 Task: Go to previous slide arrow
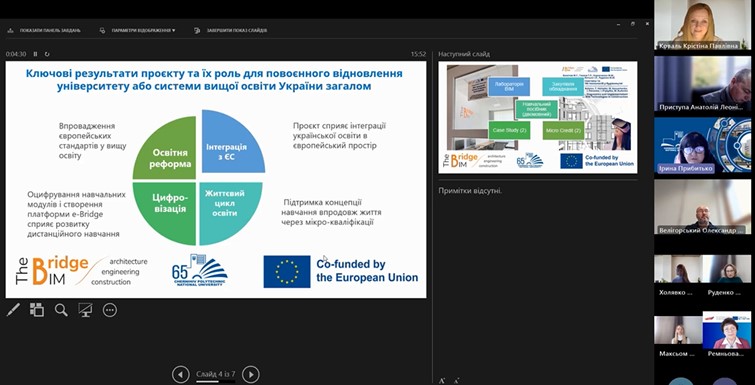[181, 374]
